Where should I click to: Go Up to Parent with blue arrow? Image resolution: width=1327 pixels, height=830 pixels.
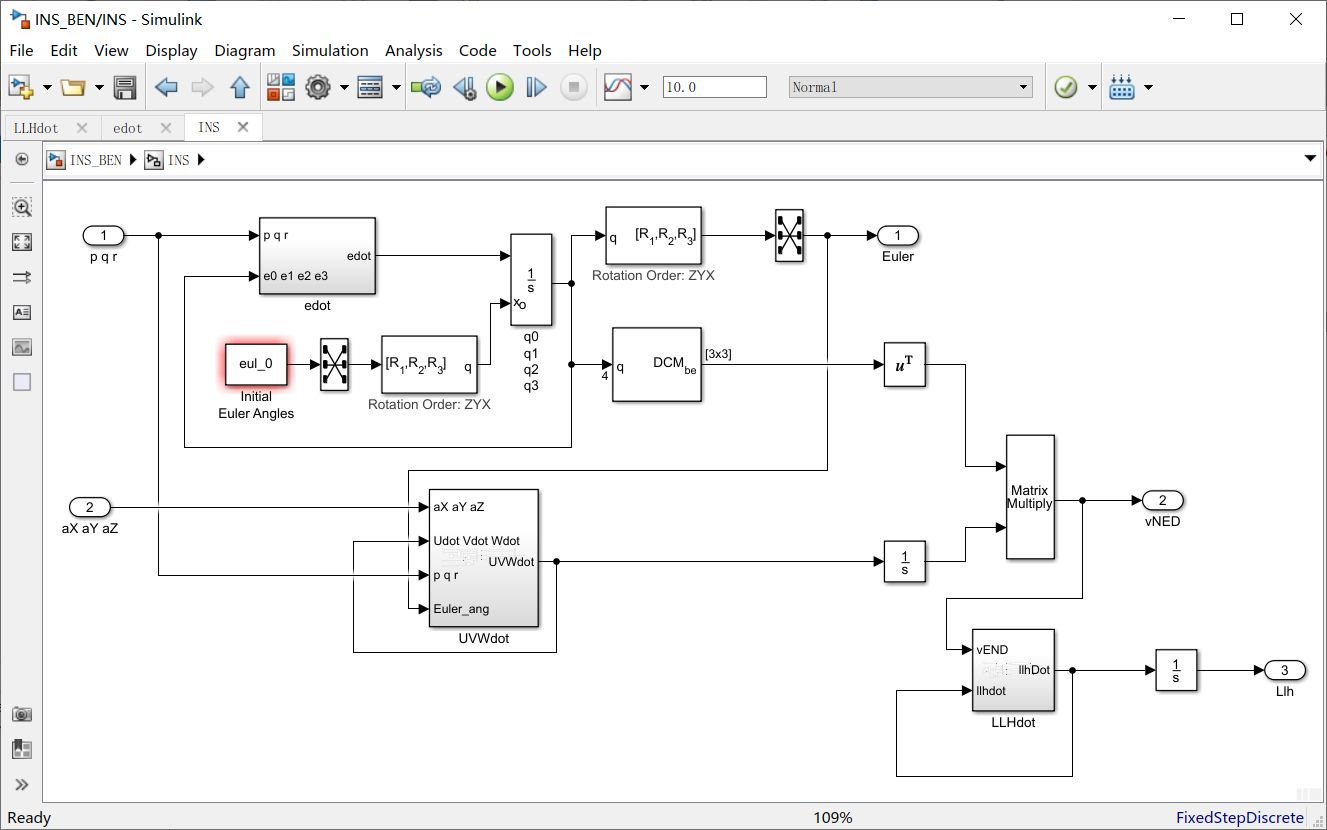point(240,87)
